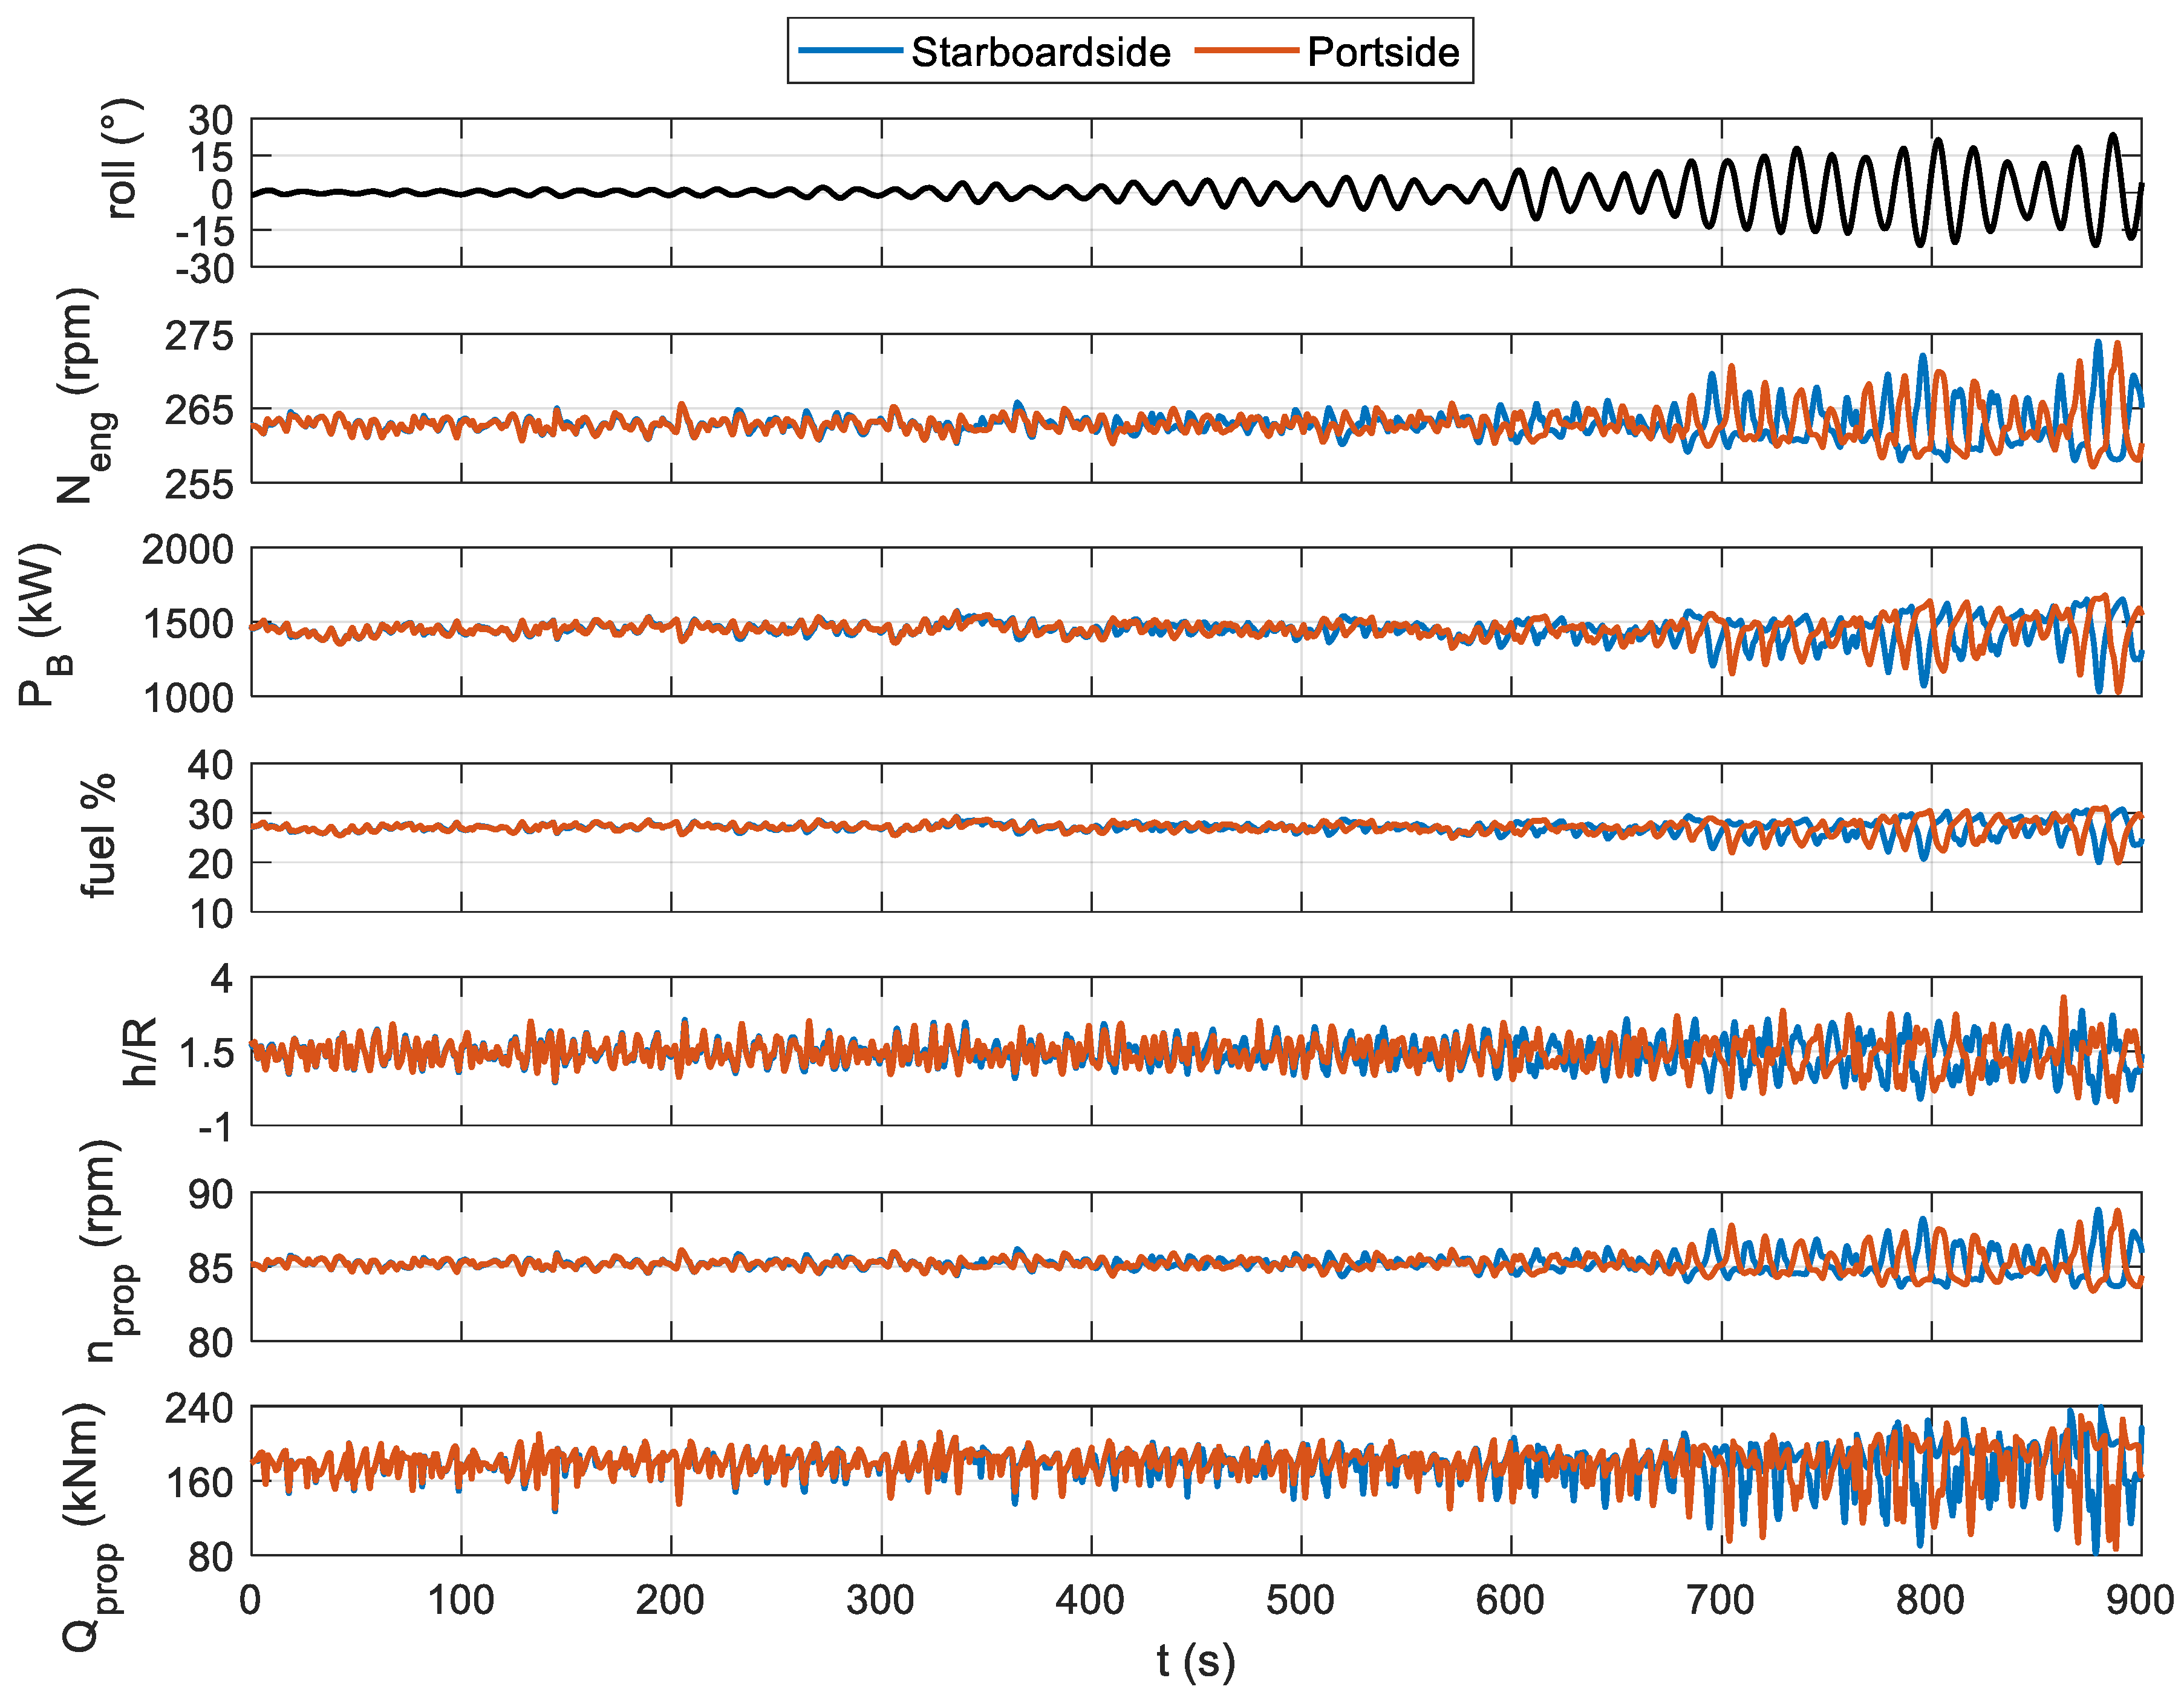
Task: Click the Portside legend label
Action: 1383,52
